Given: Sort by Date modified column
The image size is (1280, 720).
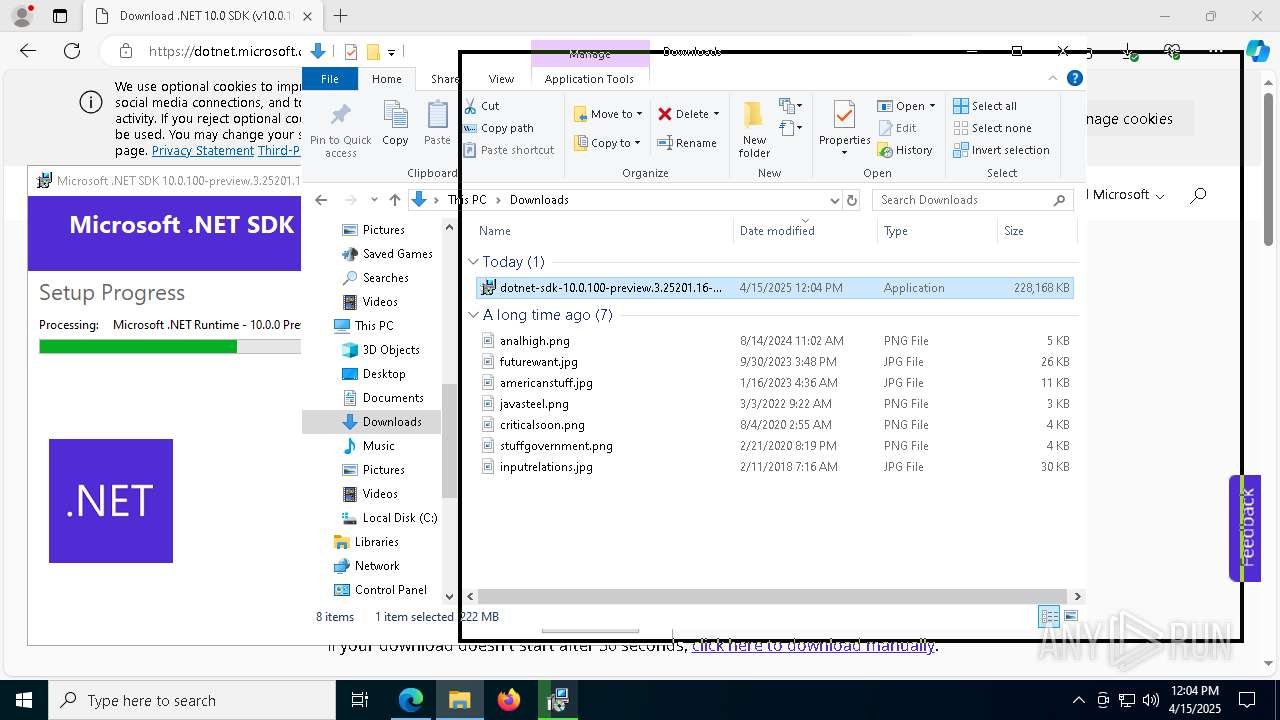Looking at the screenshot, I should [x=806, y=231].
